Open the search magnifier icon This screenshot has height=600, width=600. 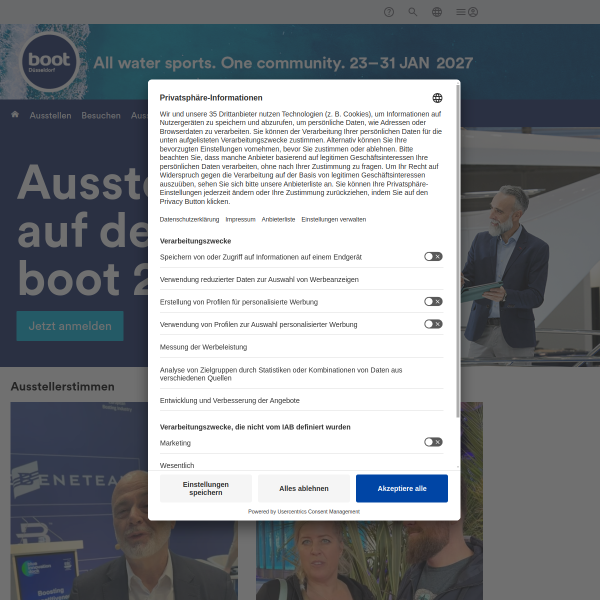tap(412, 12)
